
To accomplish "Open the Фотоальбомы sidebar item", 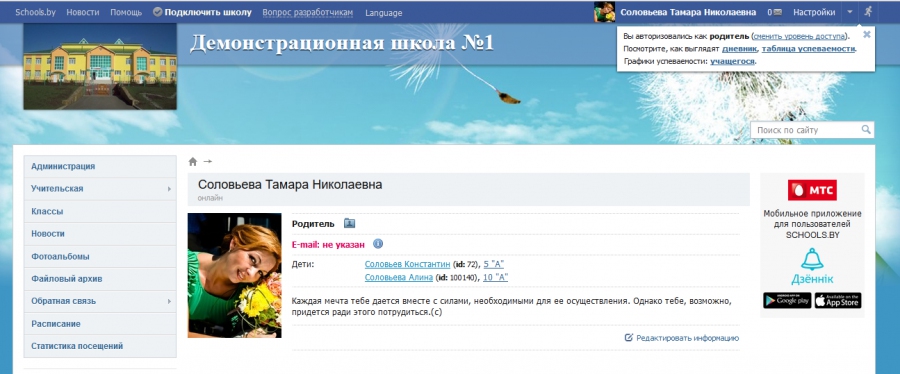I will click(x=100, y=256).
